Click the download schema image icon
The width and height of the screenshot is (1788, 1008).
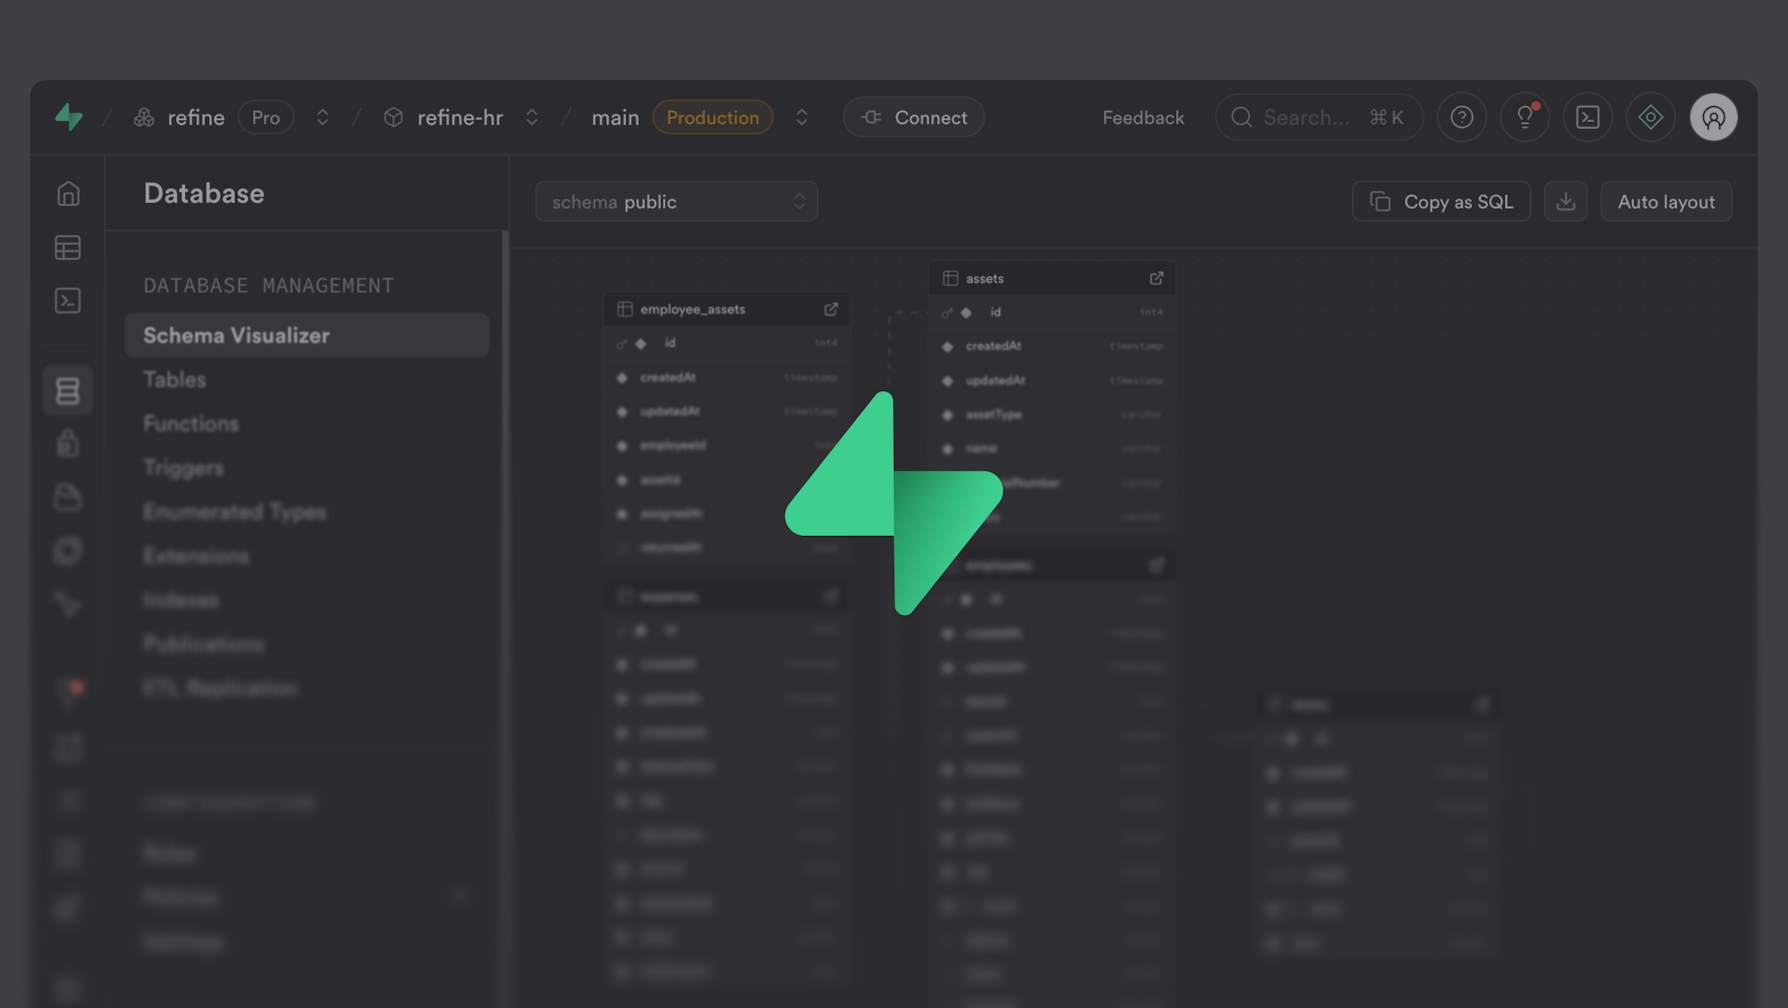click(x=1565, y=201)
